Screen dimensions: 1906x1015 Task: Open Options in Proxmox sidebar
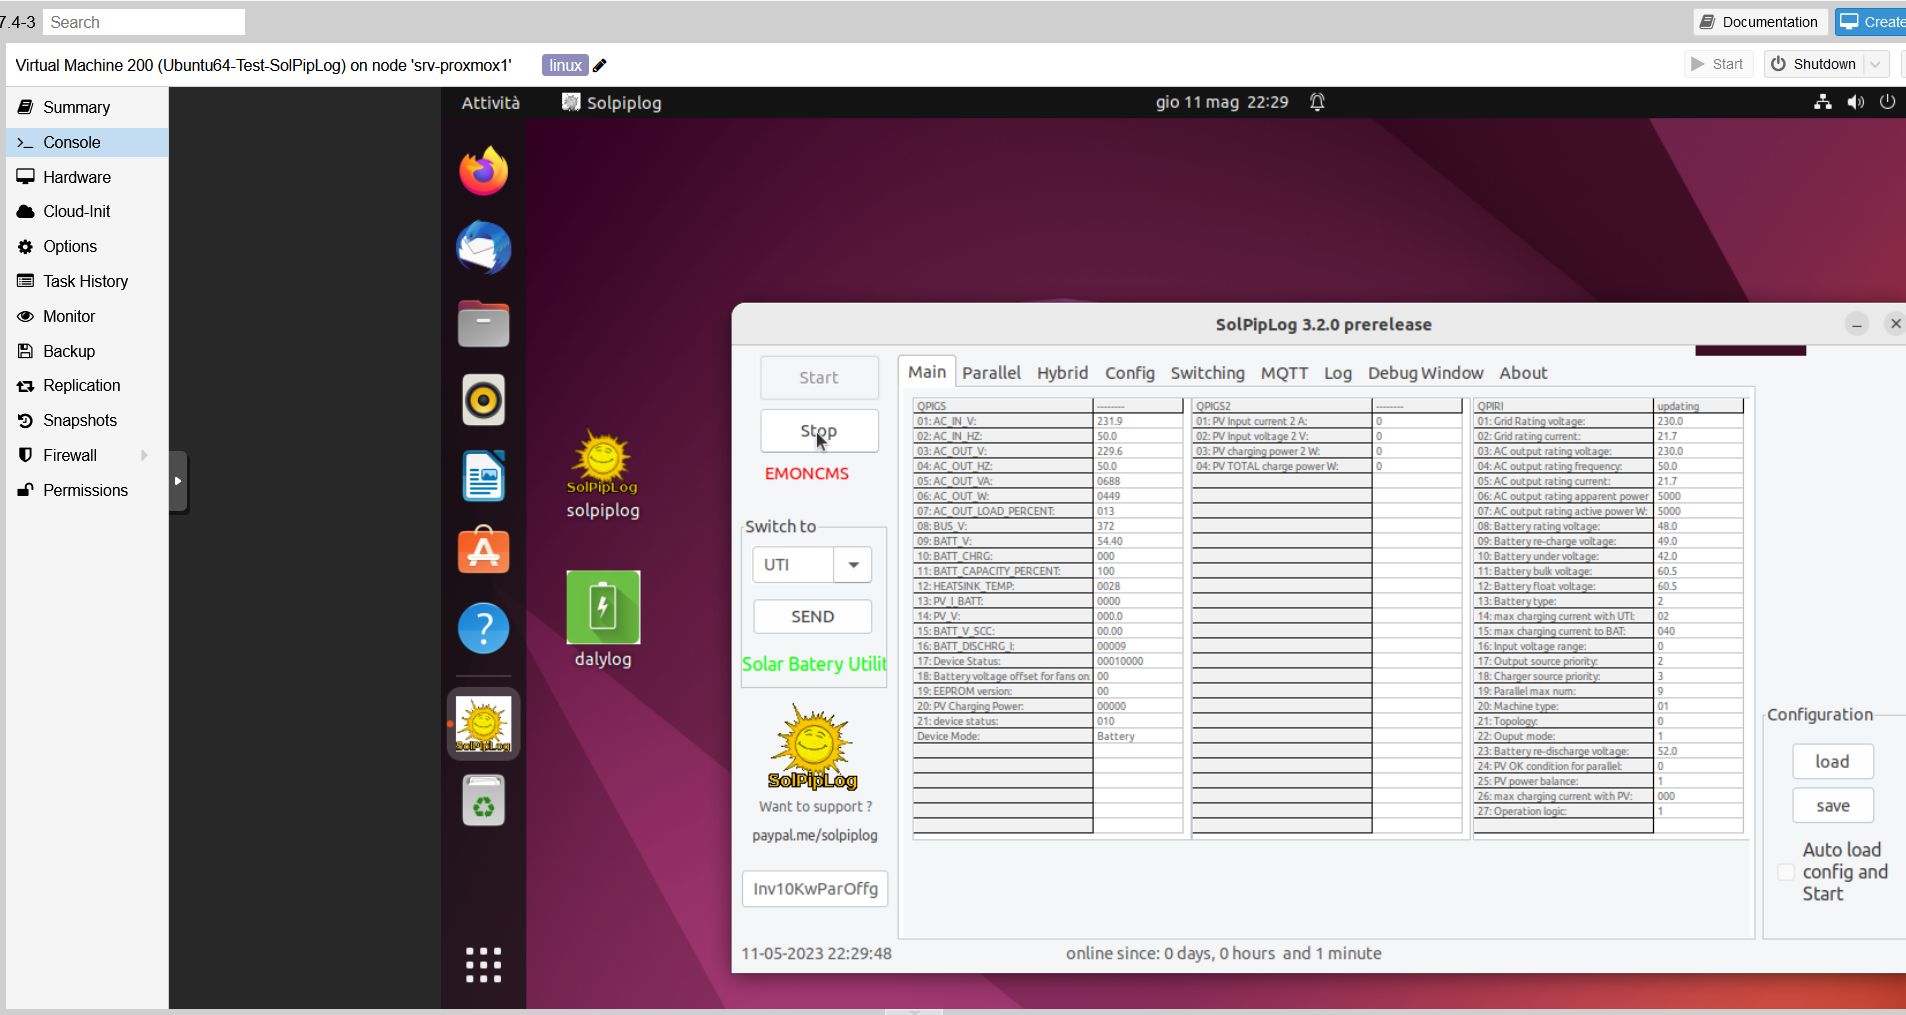(87, 246)
